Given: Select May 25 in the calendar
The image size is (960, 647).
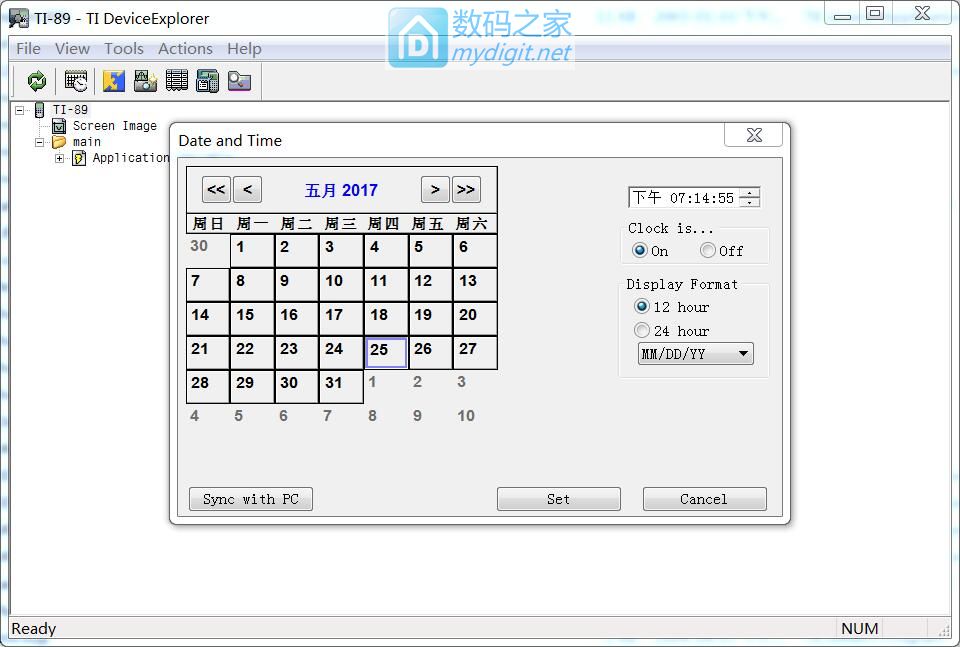Looking at the screenshot, I should (x=386, y=353).
